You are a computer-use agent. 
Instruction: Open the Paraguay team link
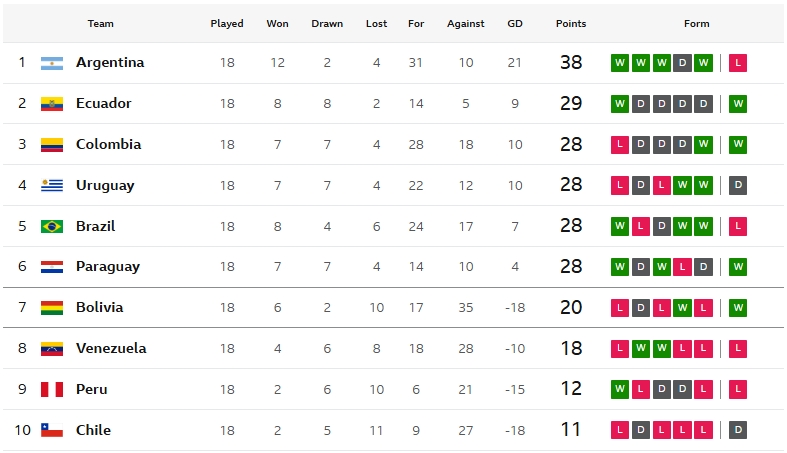108,267
